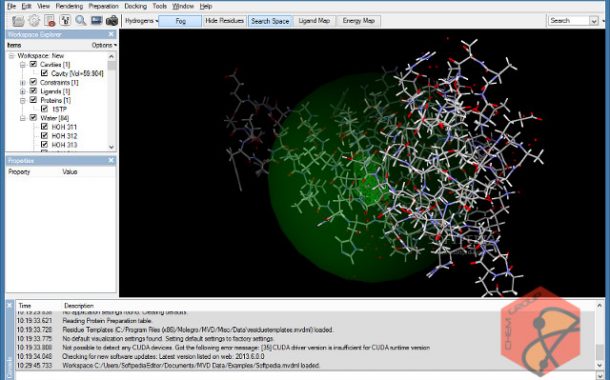Take a screenshot with the camera icon

112,20
